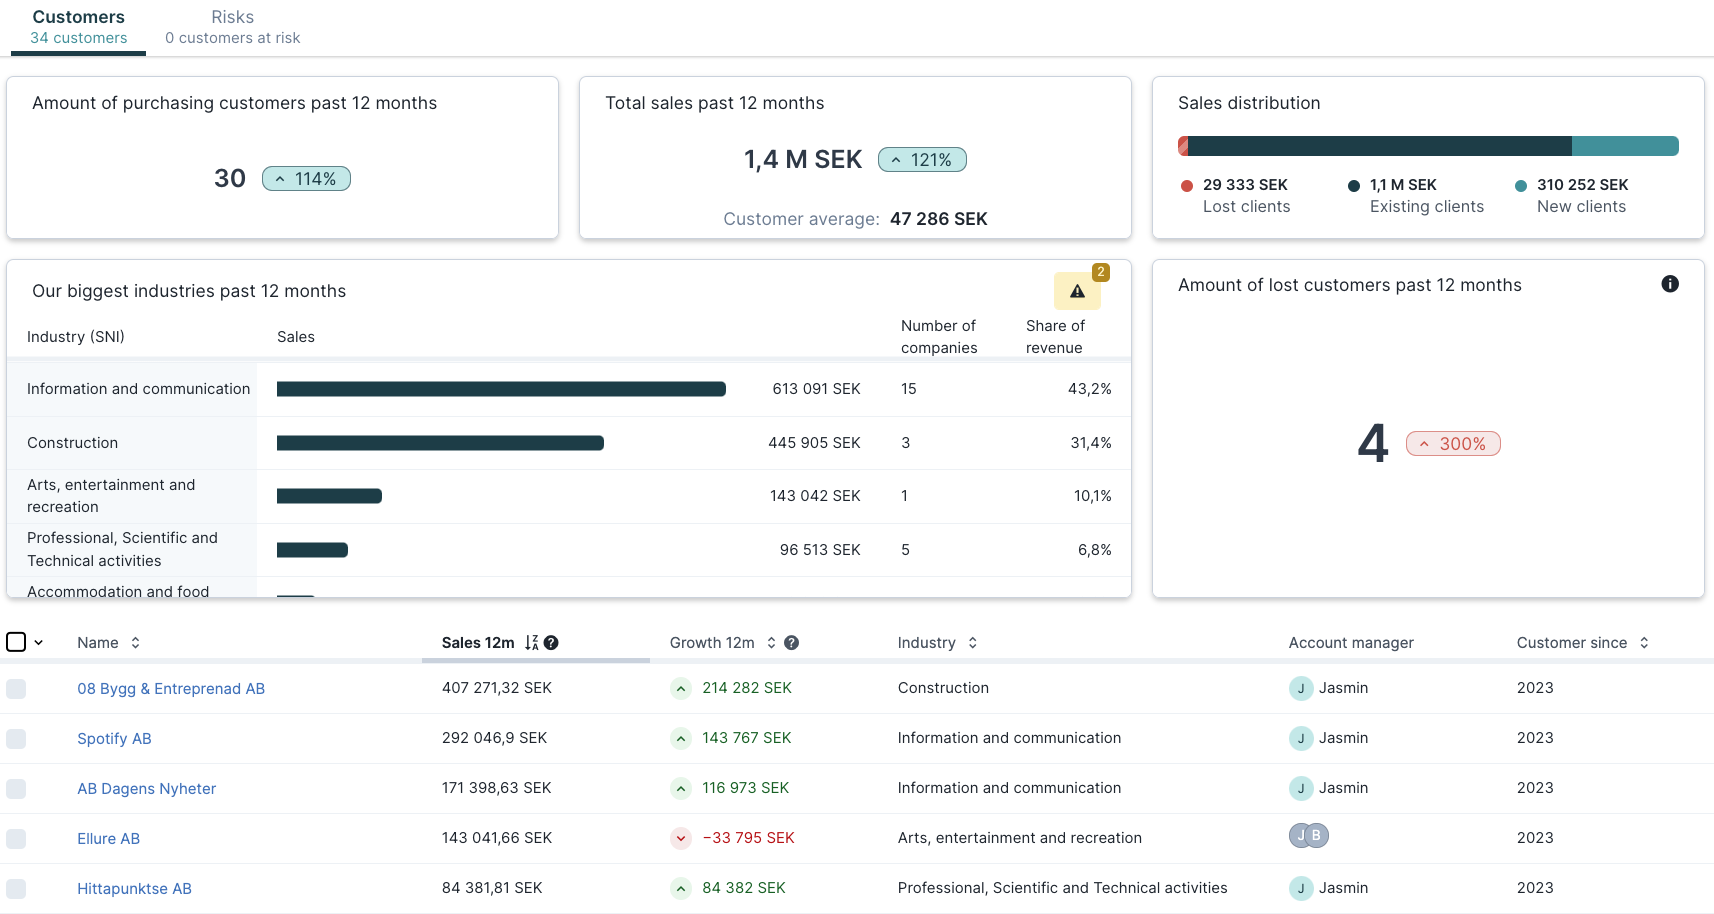Click Jasmin avatar in 08 Bygg & Entreprenad row
1714x914 pixels.
point(1301,688)
